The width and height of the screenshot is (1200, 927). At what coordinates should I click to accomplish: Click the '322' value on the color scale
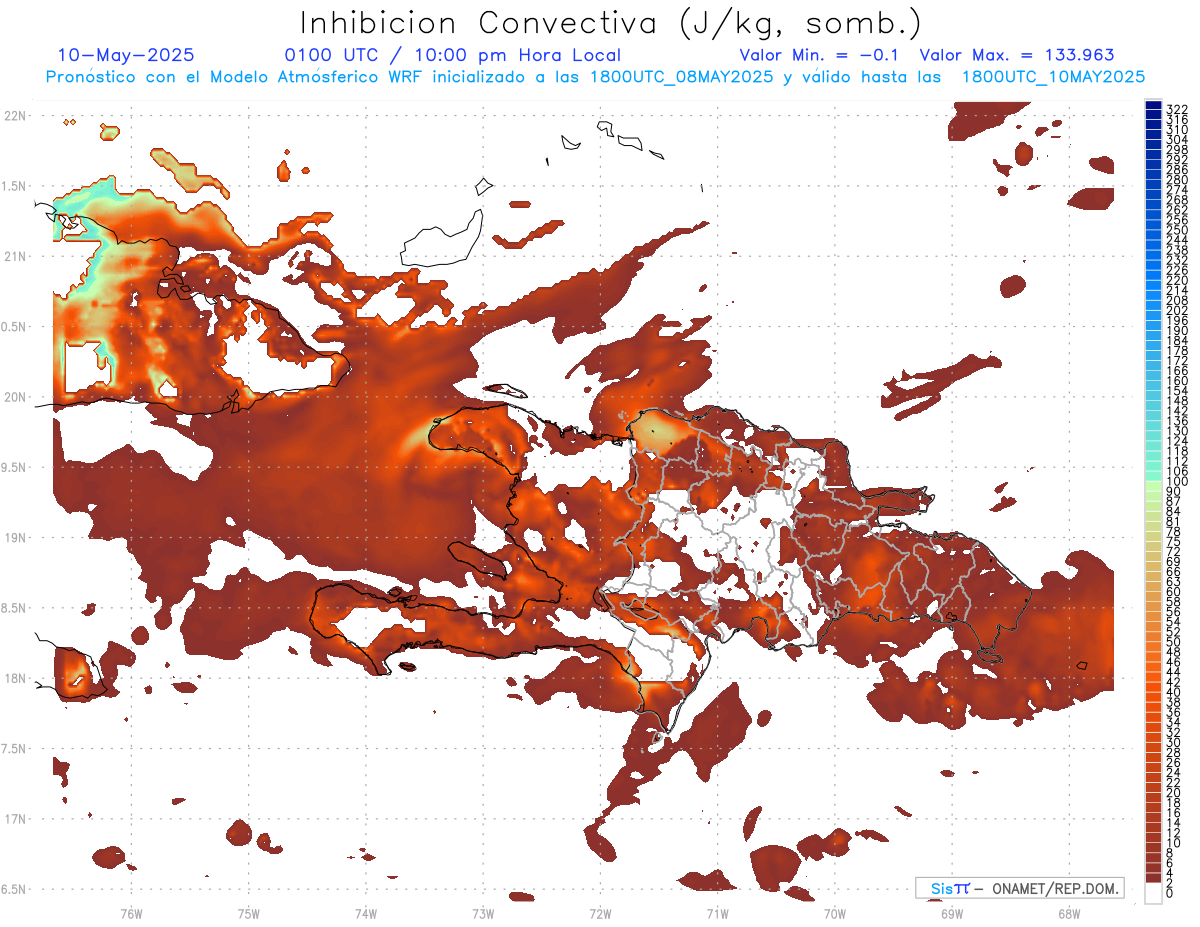coord(1177,108)
